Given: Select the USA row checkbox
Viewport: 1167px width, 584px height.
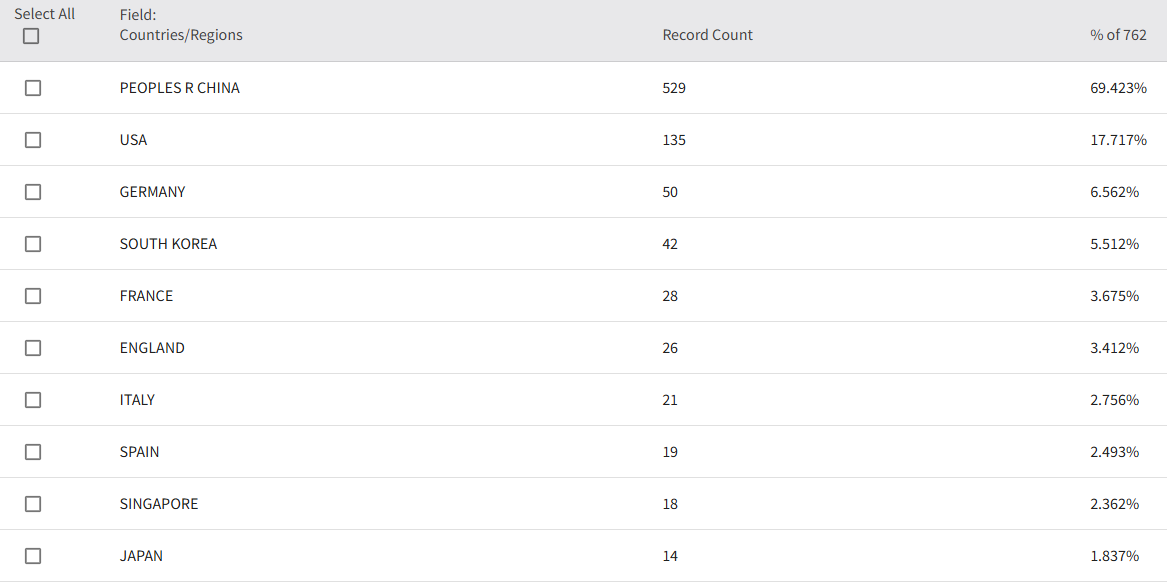Looking at the screenshot, I should 33,140.
